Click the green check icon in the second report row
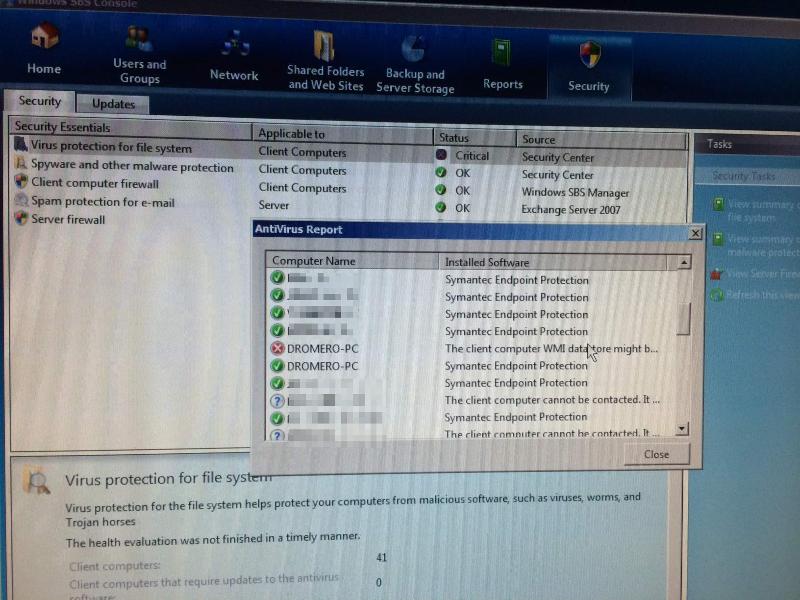This screenshot has height=600, width=800. click(278, 295)
